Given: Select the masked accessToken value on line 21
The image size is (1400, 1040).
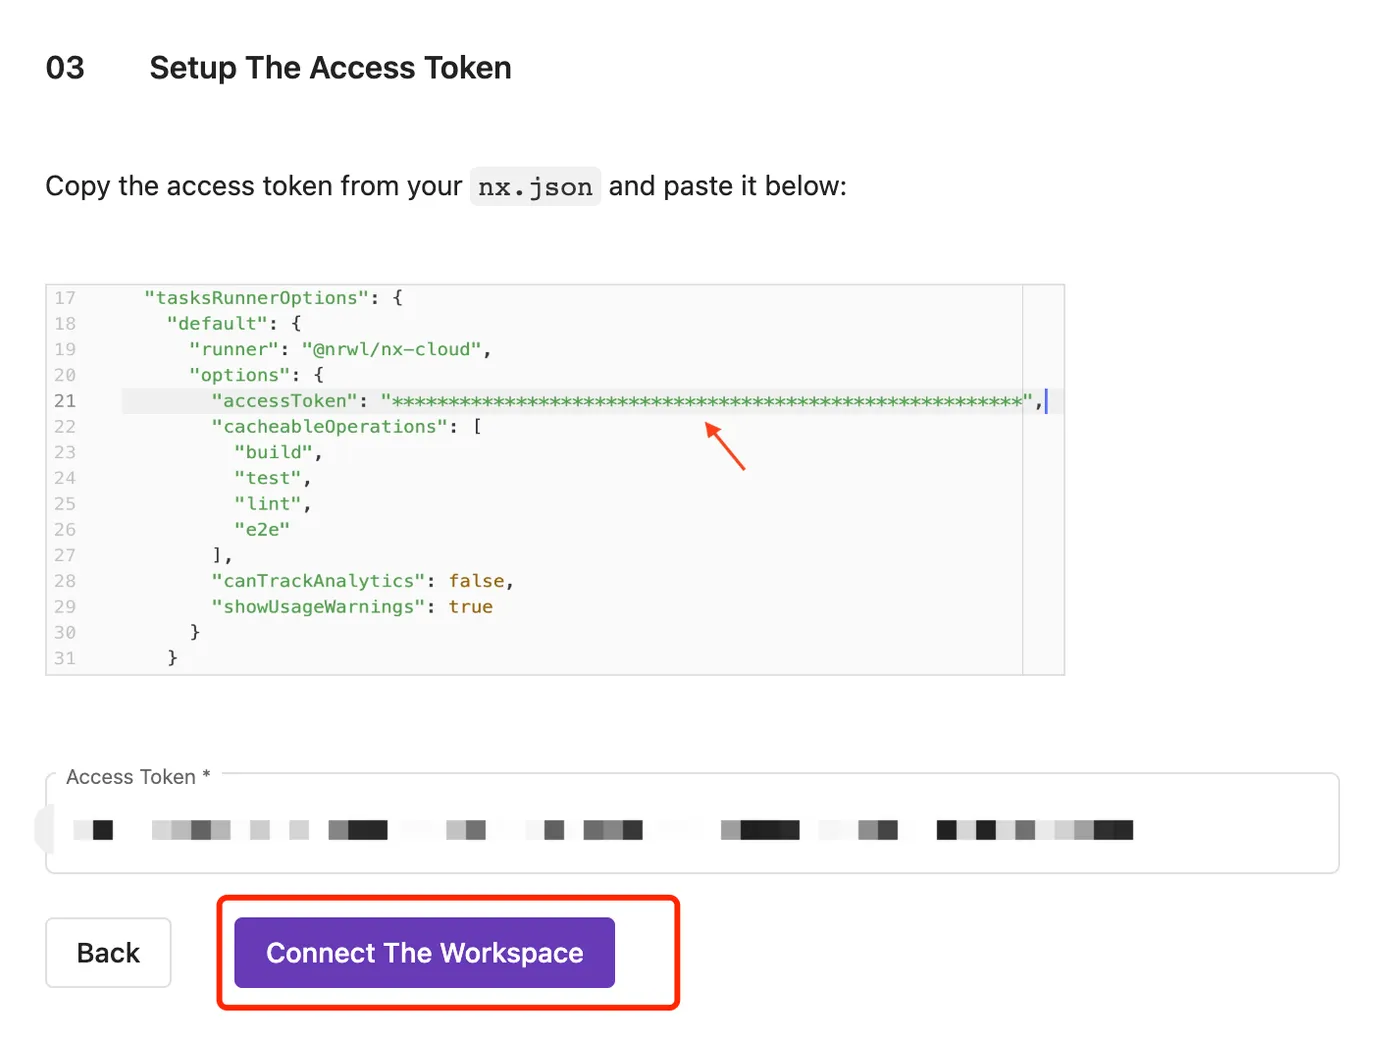Looking at the screenshot, I should (x=706, y=401).
